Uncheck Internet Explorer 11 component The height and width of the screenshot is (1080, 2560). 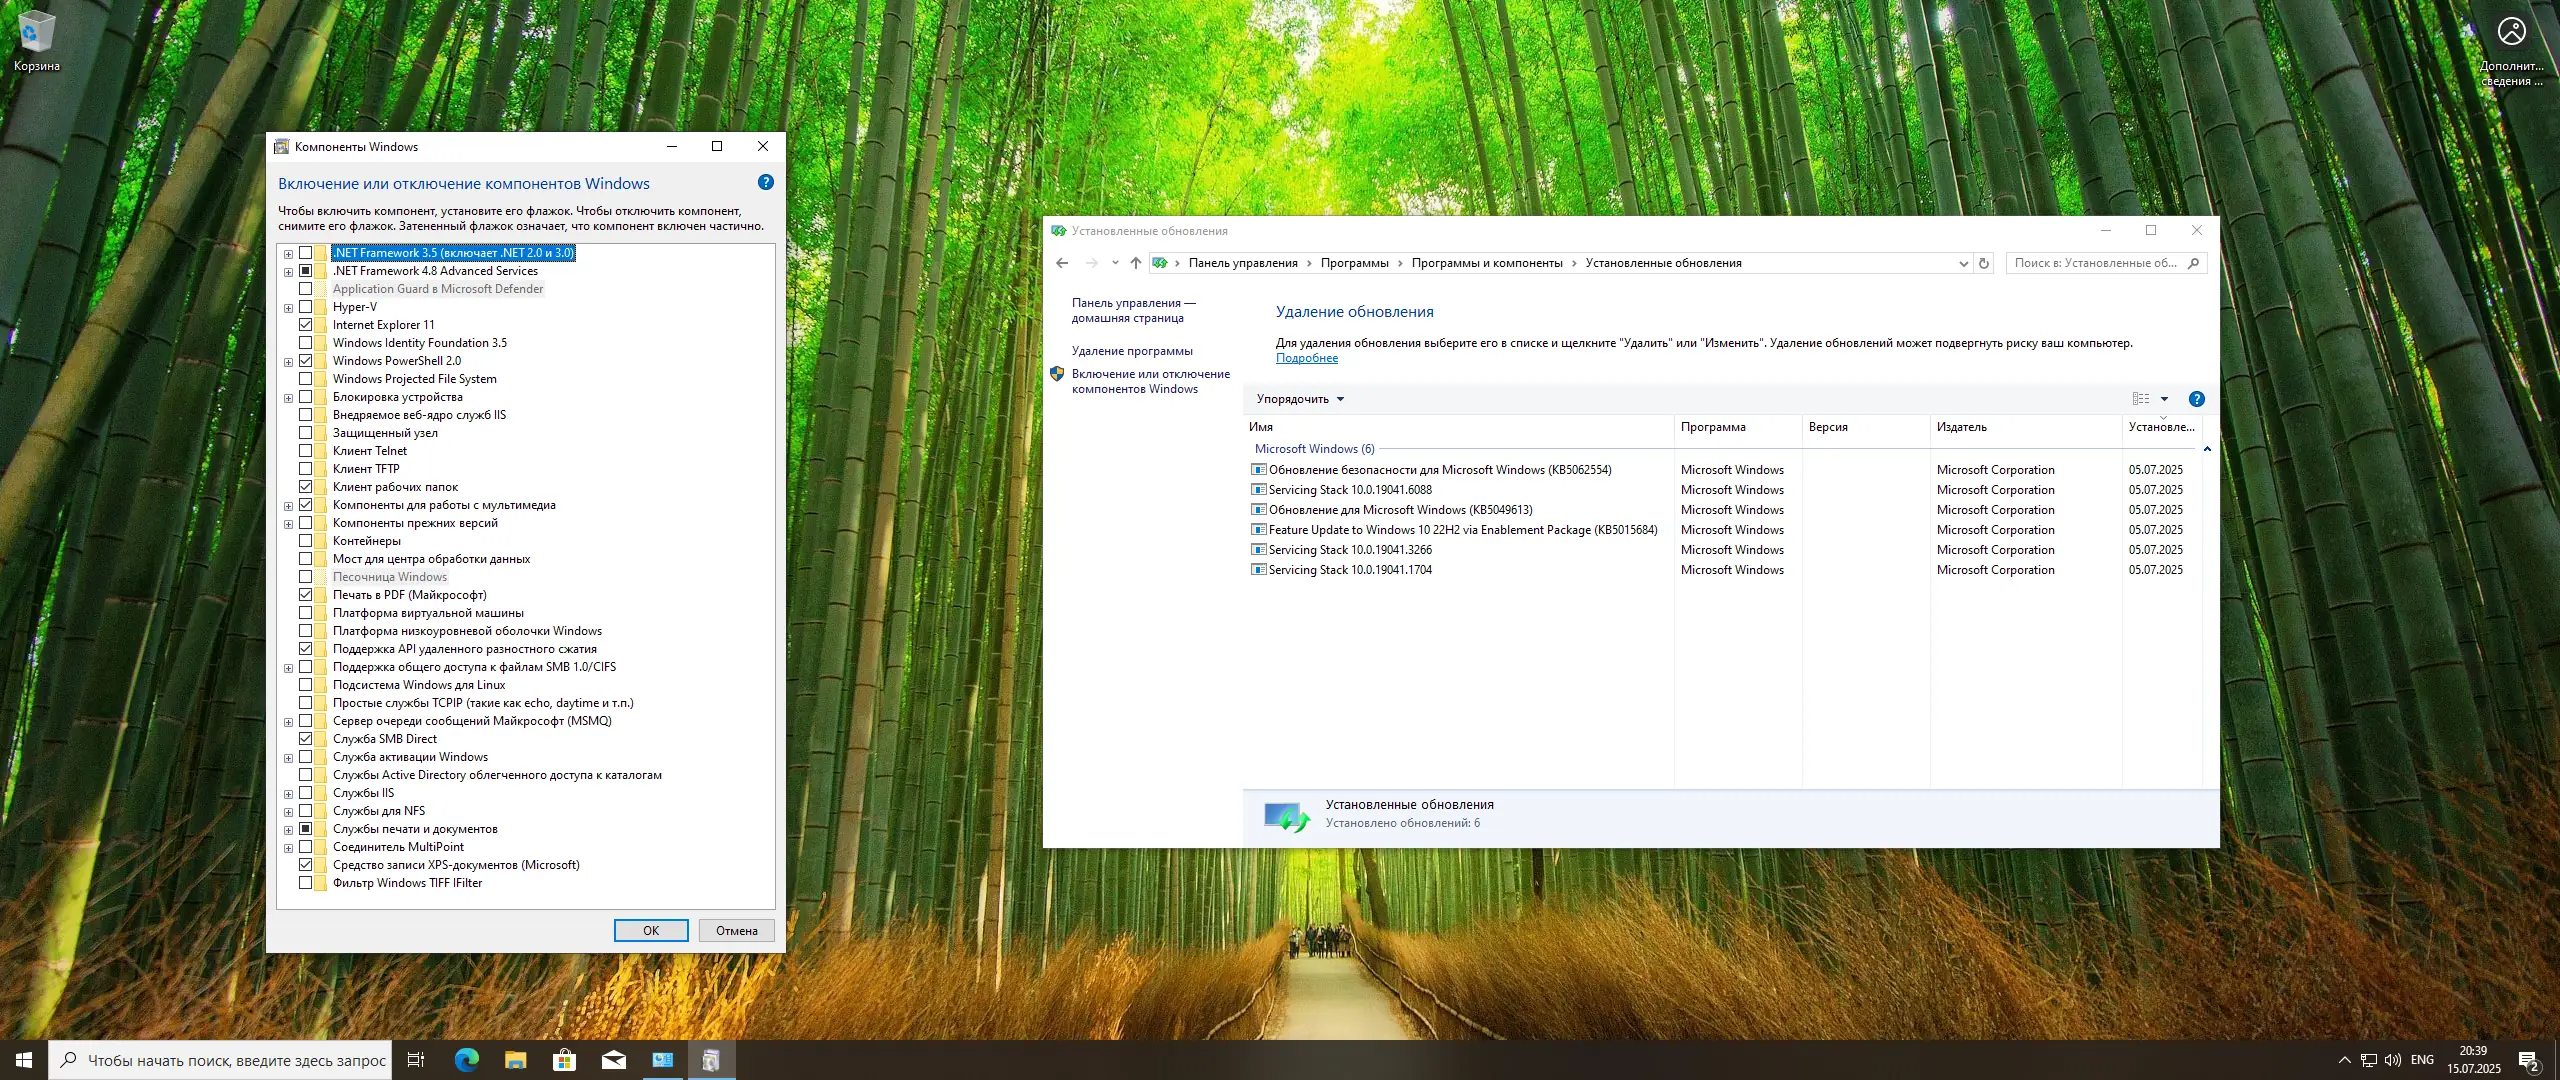coord(306,325)
